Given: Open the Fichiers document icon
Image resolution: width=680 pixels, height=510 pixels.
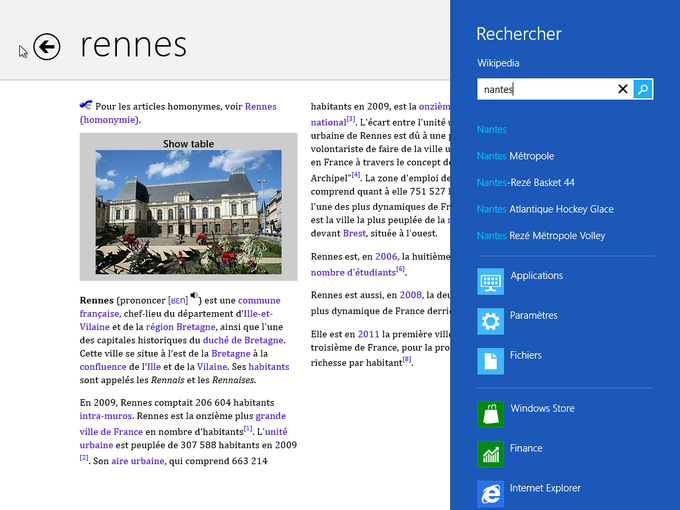Looking at the screenshot, I should tap(490, 361).
